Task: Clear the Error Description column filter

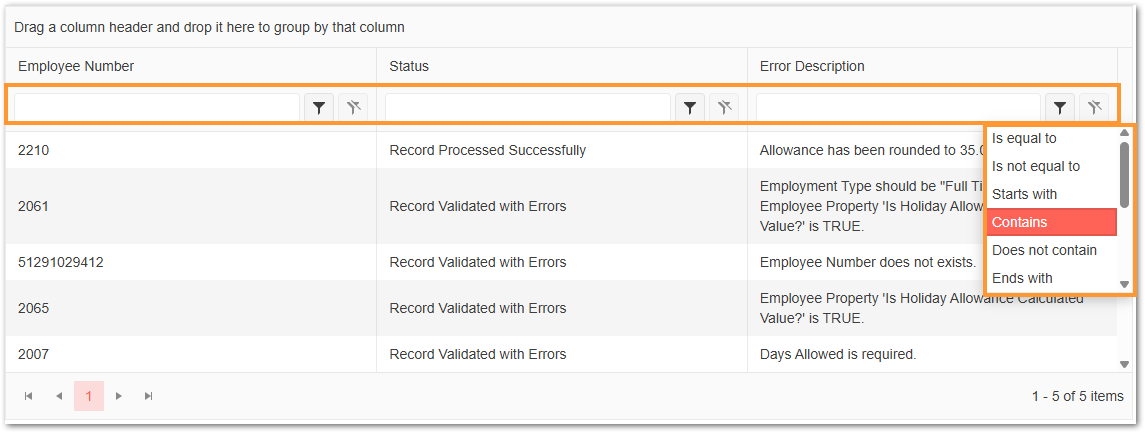Action: 1094,107
